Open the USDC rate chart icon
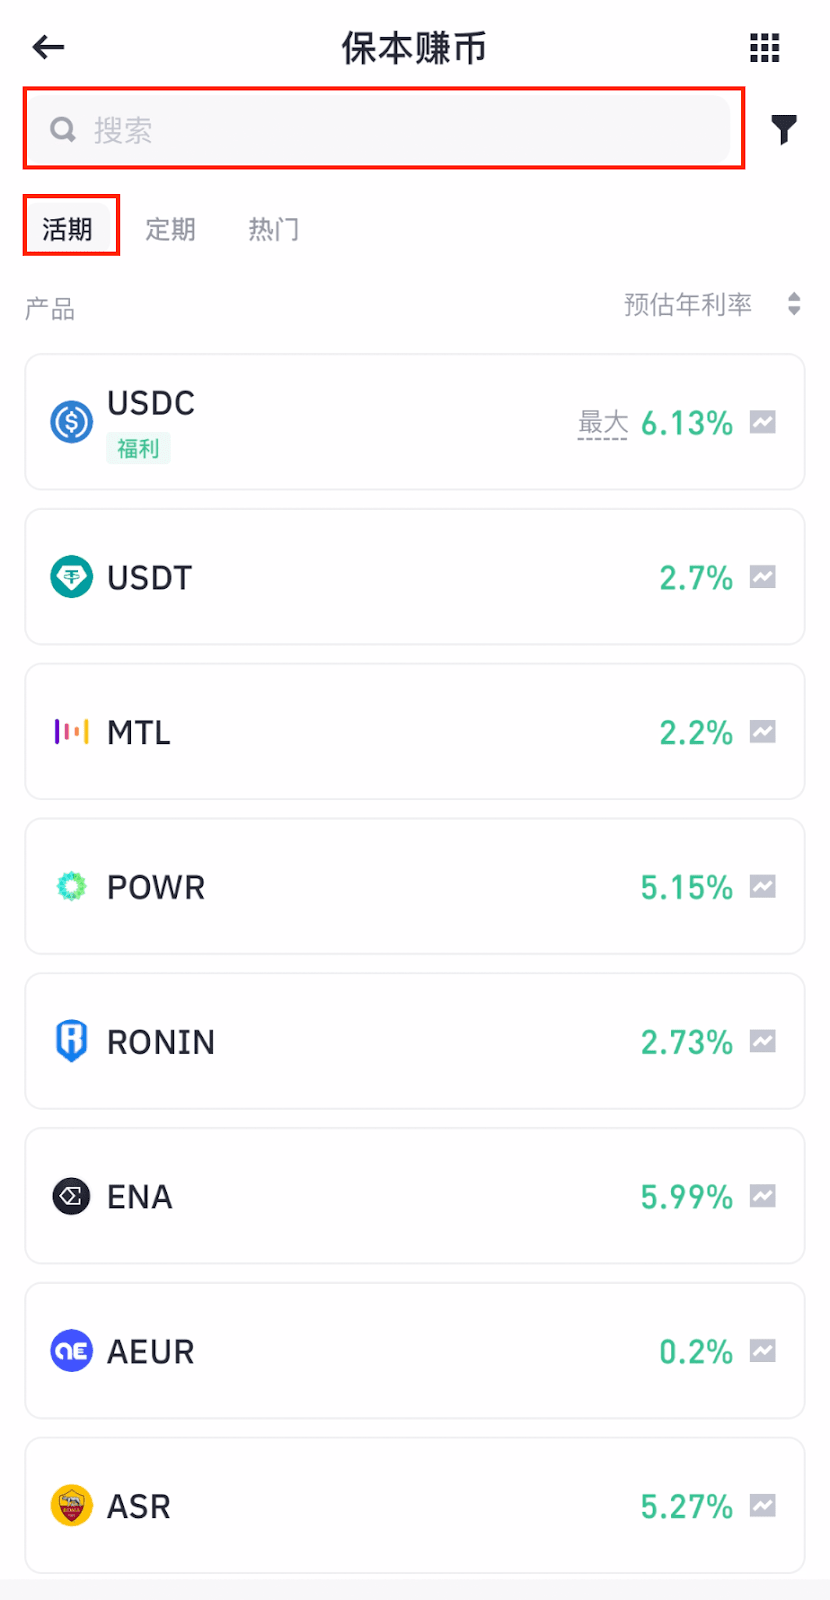 763,422
